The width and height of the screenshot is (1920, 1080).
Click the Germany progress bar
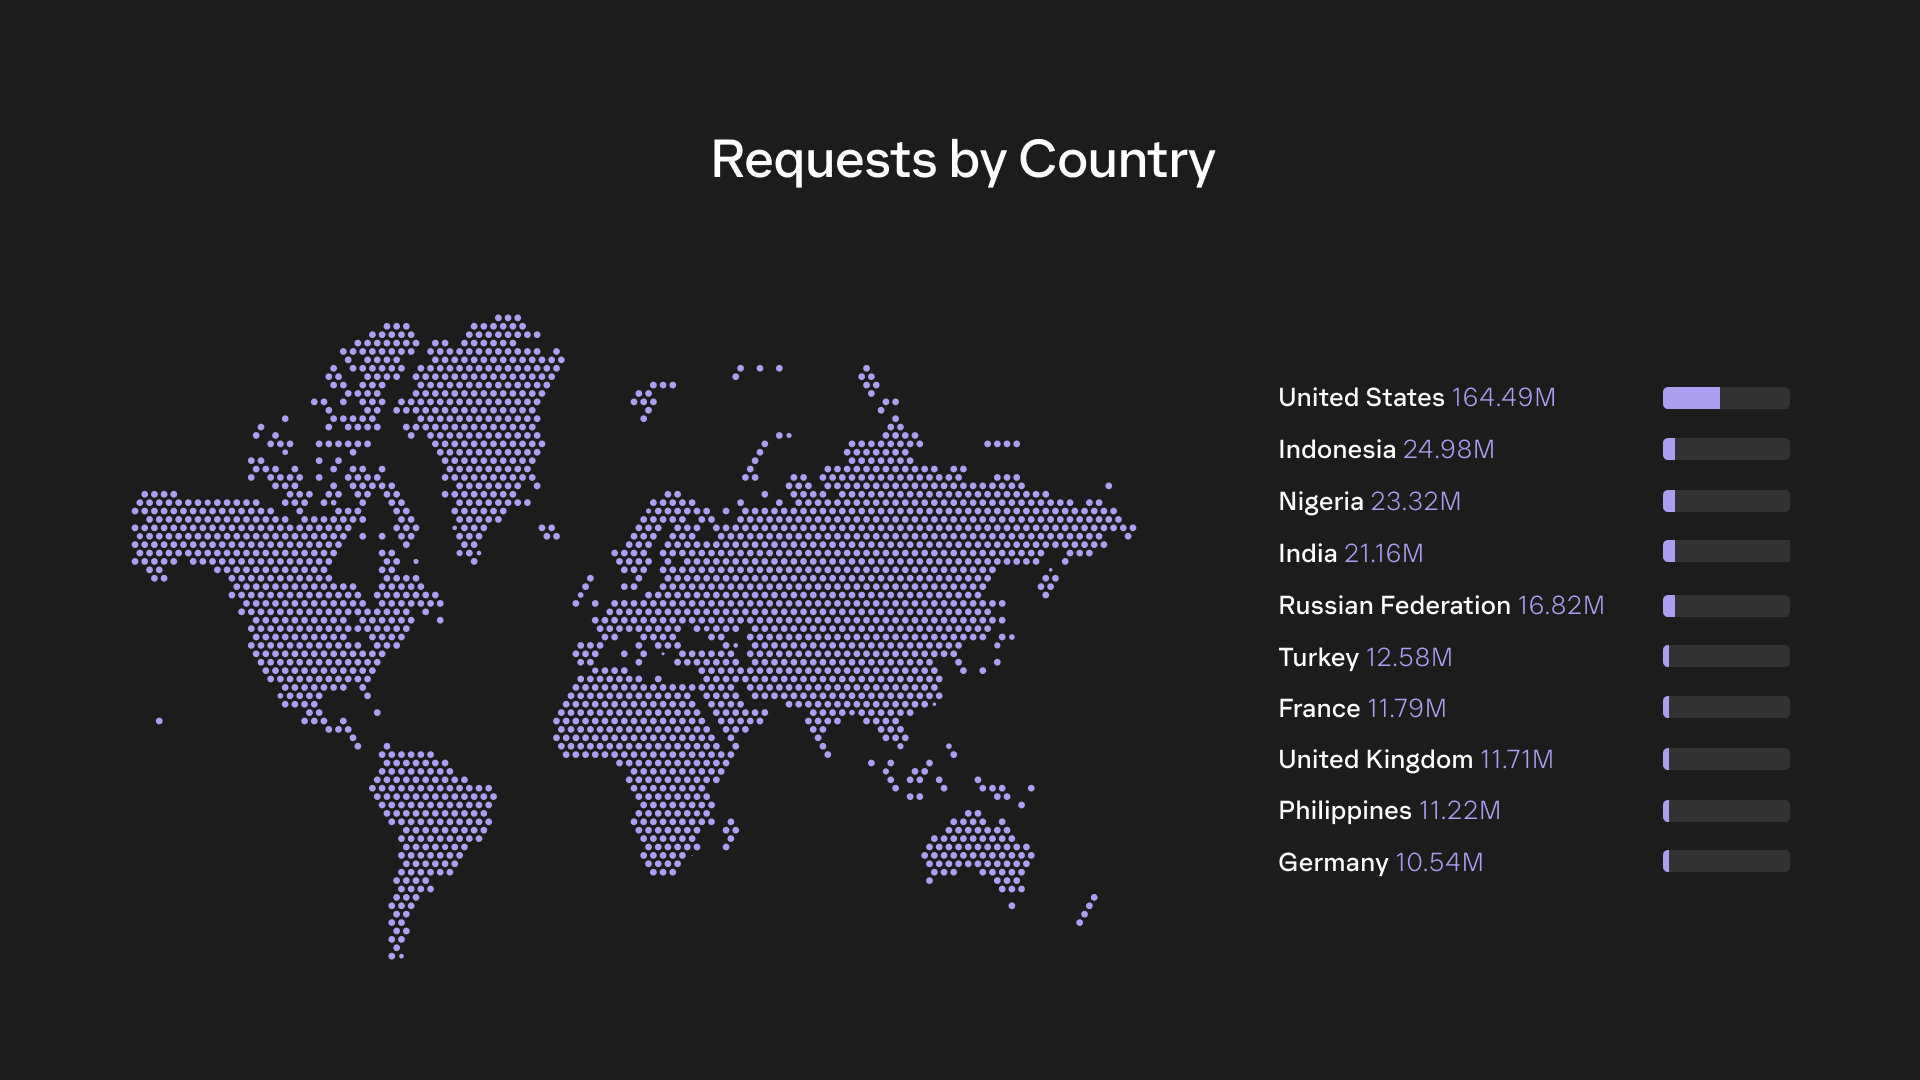tap(1726, 862)
